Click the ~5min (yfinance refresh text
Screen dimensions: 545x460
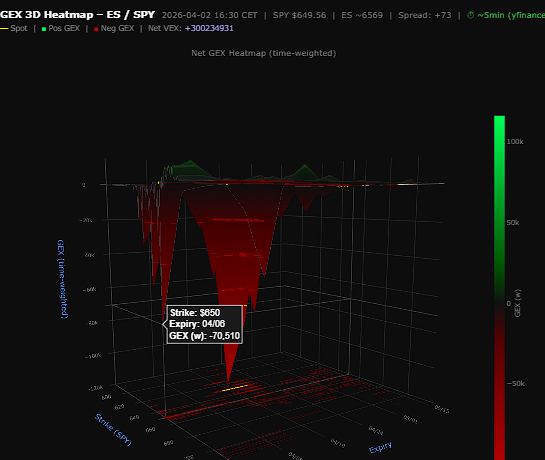coord(511,15)
